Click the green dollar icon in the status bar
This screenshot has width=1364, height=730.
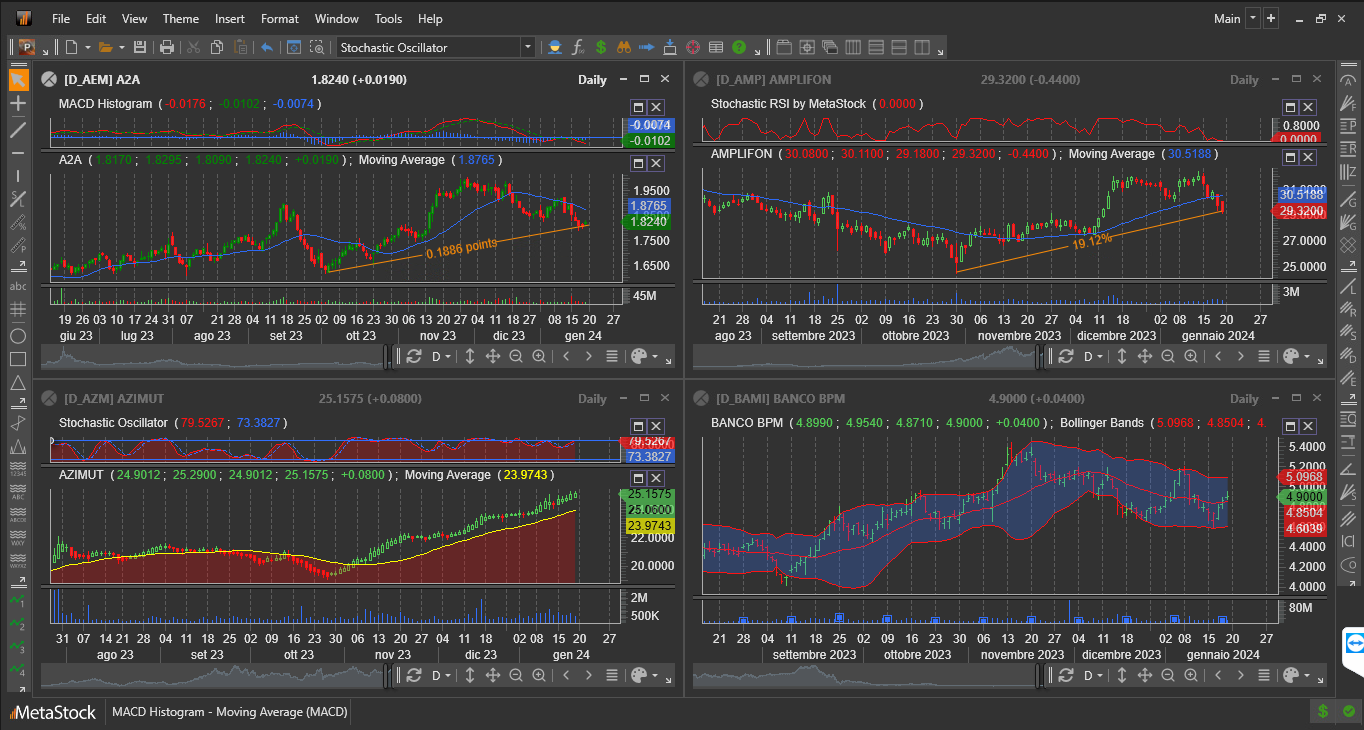coord(1323,712)
